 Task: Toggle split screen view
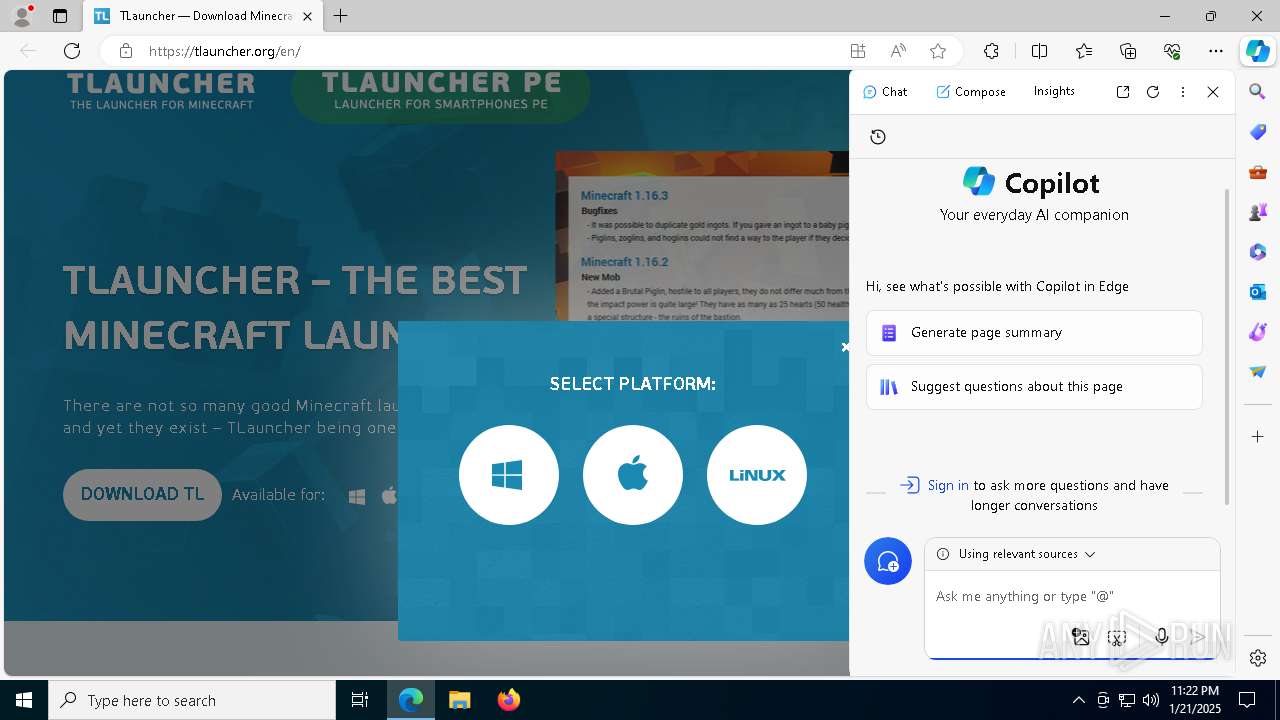coord(1040,51)
